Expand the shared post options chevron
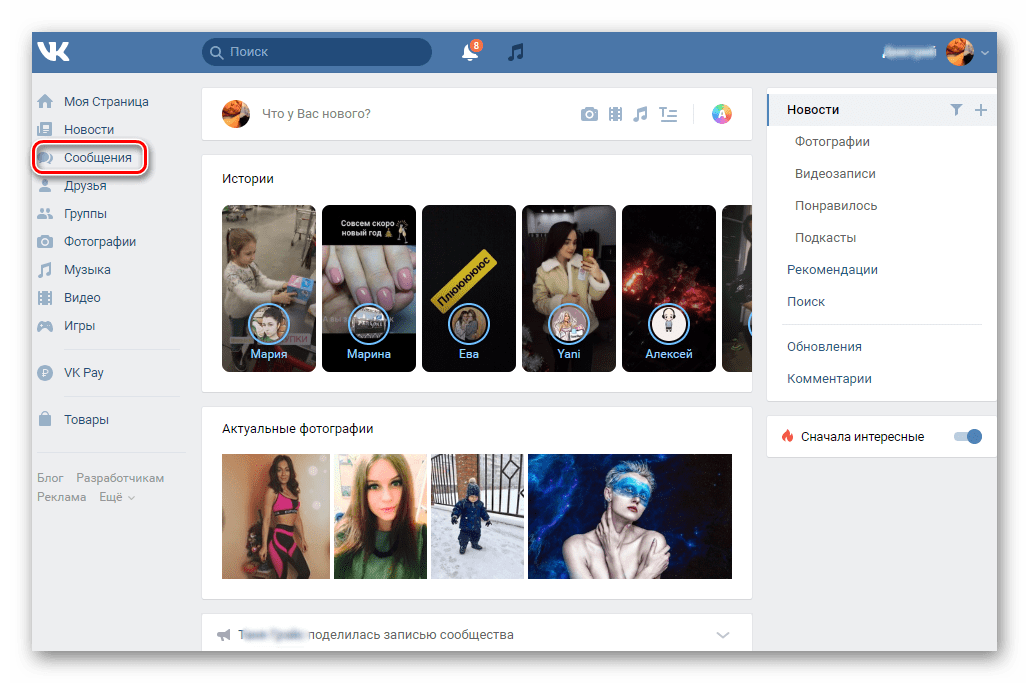Screen dimensions: 1029x683 723,635
